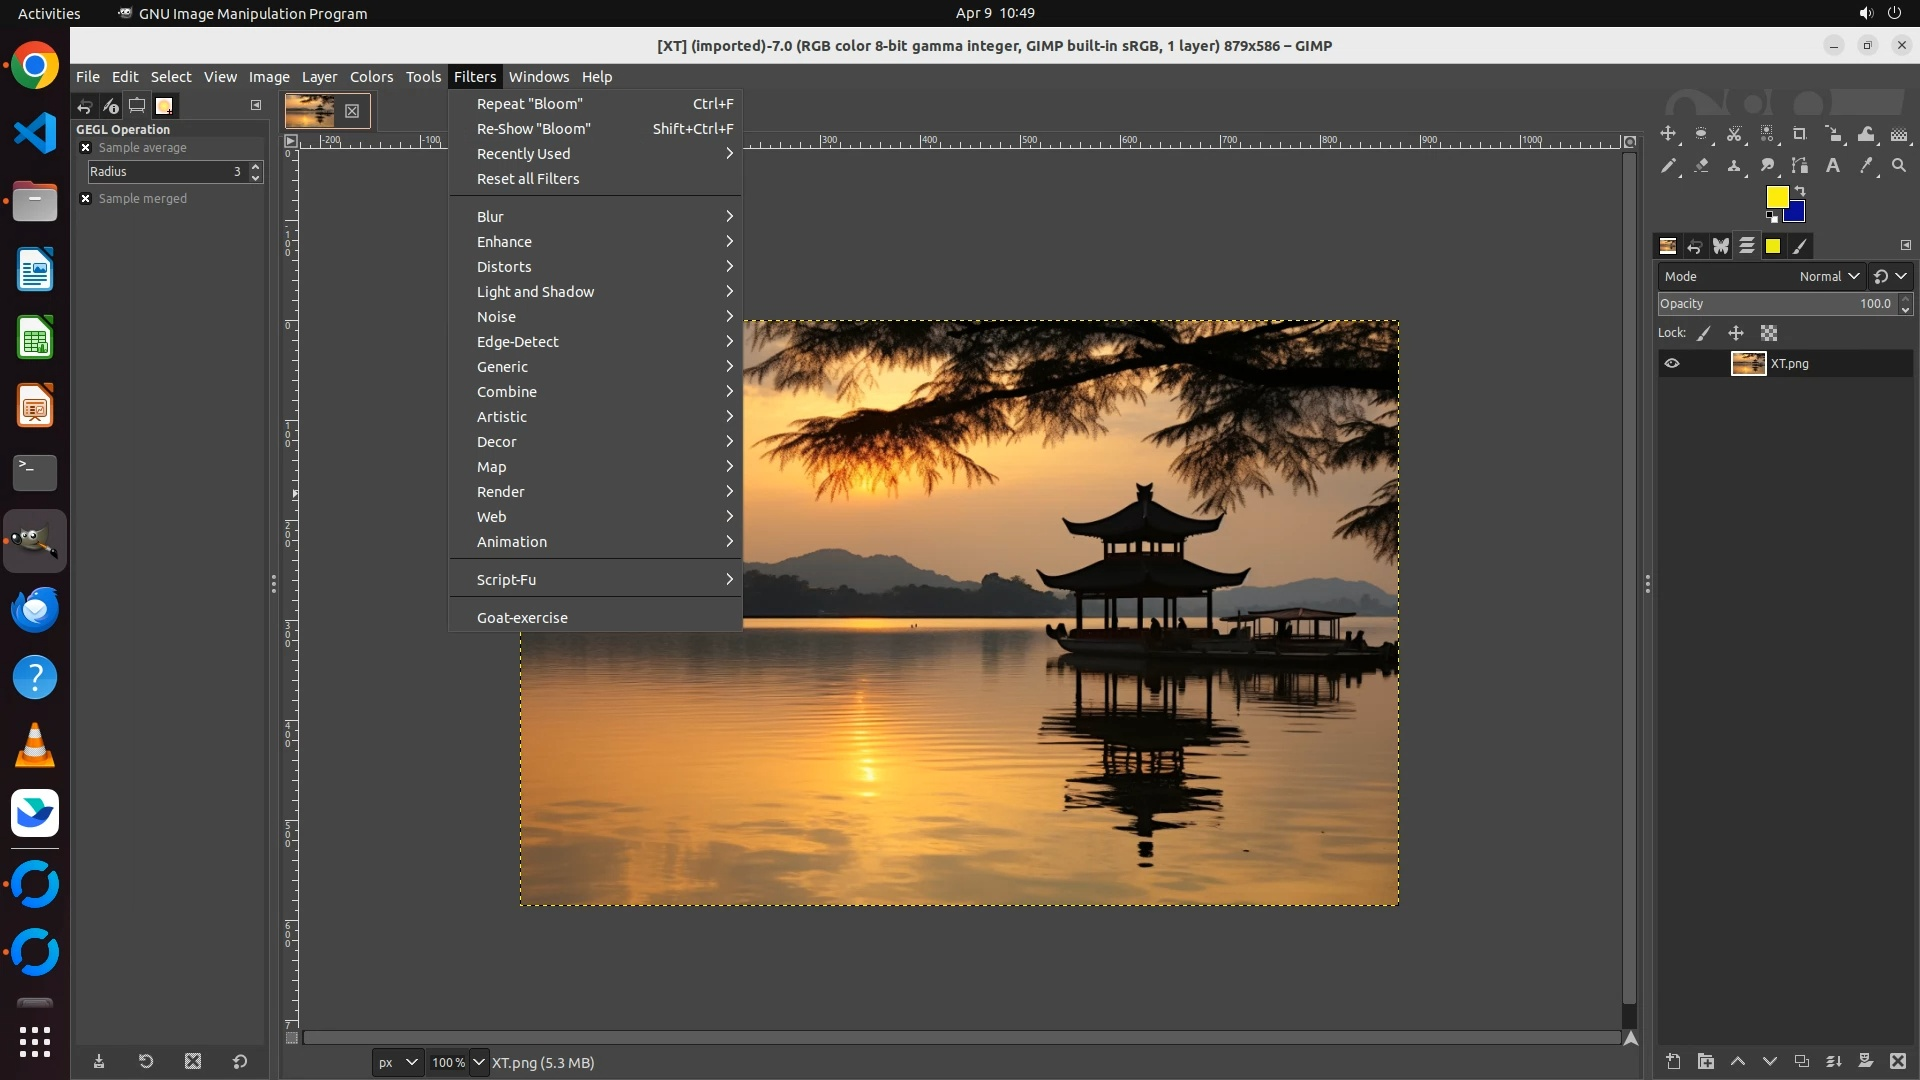The width and height of the screenshot is (1920, 1080).
Task: Click Reset all Filters
Action: click(x=528, y=179)
